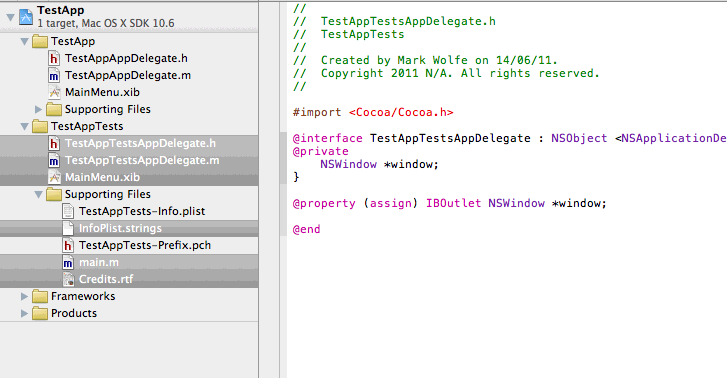This screenshot has height=378, width=727.
Task: Click 'IBOutlet' in the property line
Action: 453,203
